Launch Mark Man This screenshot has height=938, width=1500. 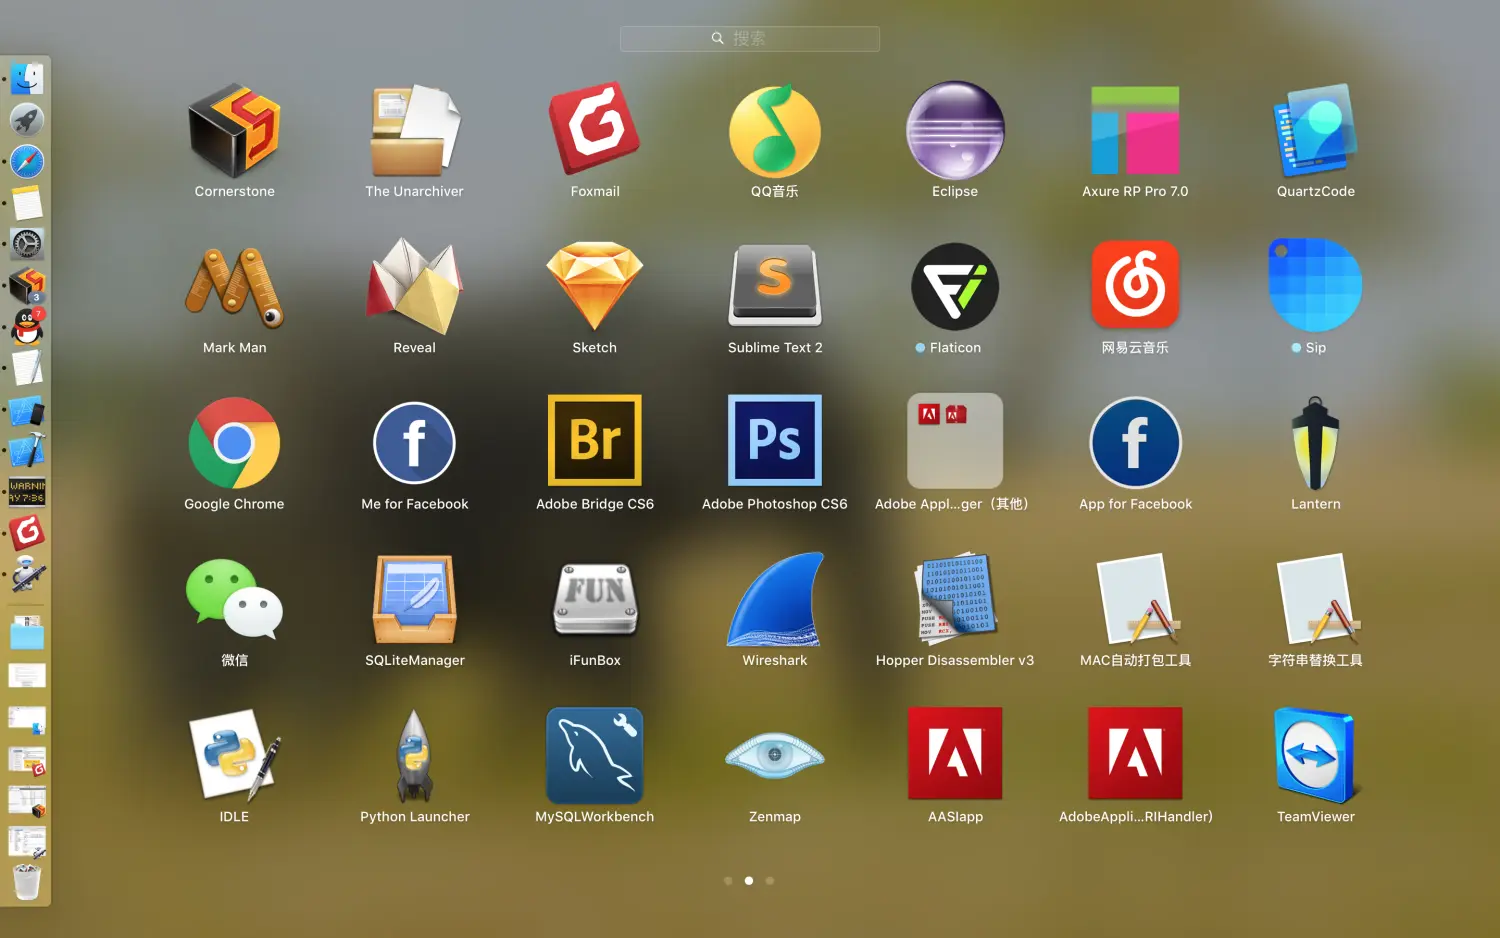click(x=234, y=288)
